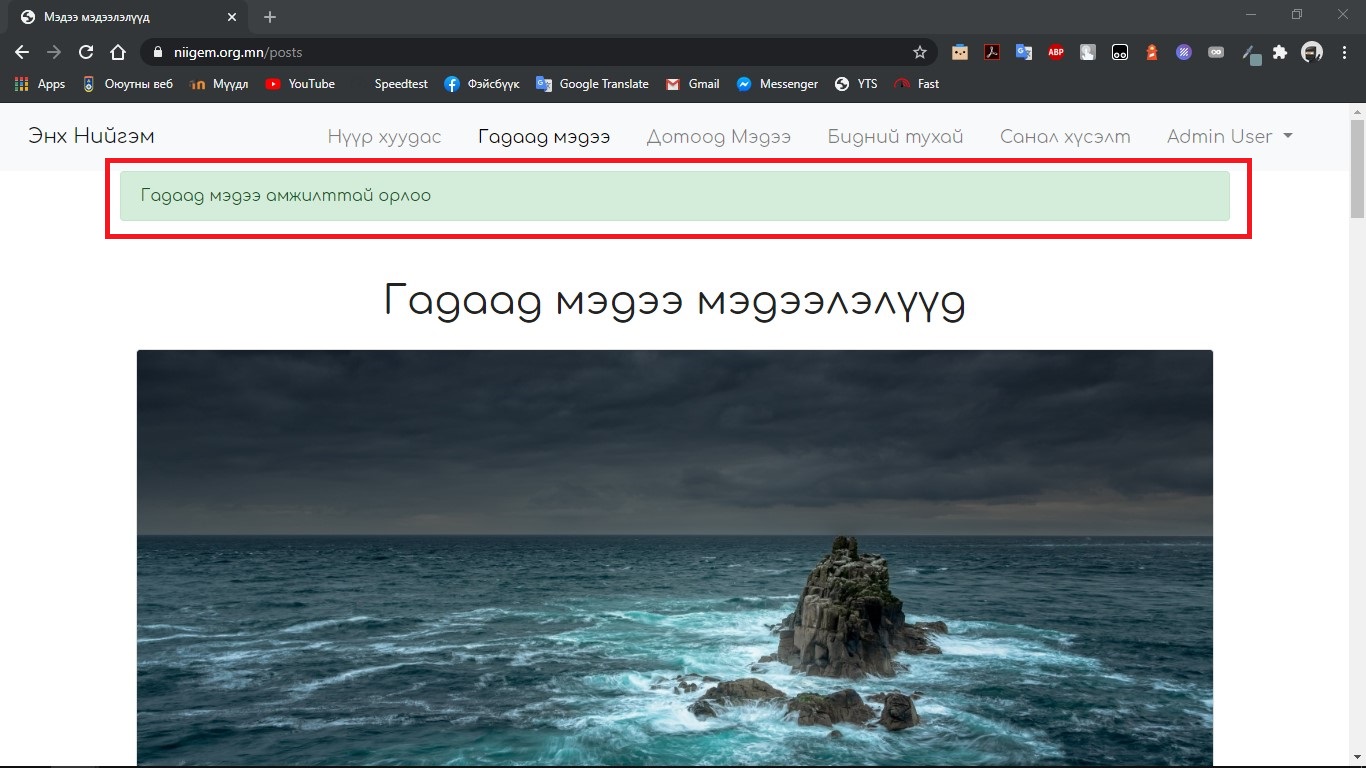Open the Adobe Acrobat extension
The height and width of the screenshot is (768, 1366).
pyautogui.click(x=991, y=52)
